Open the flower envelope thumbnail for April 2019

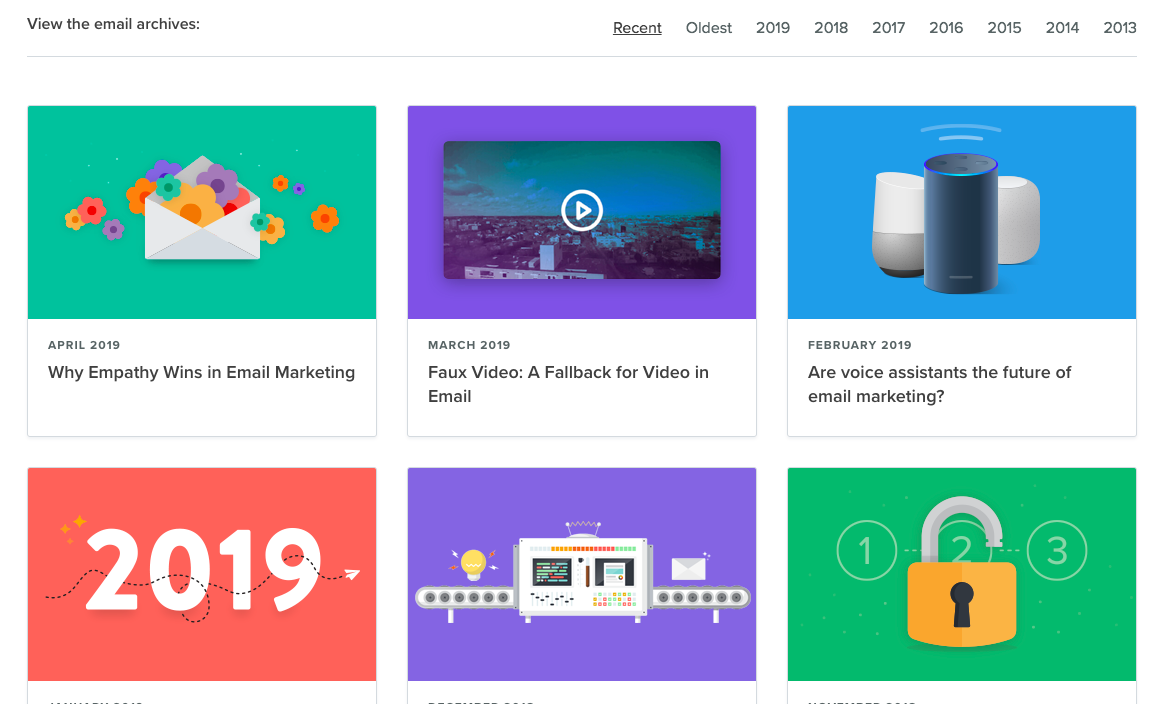(202, 213)
